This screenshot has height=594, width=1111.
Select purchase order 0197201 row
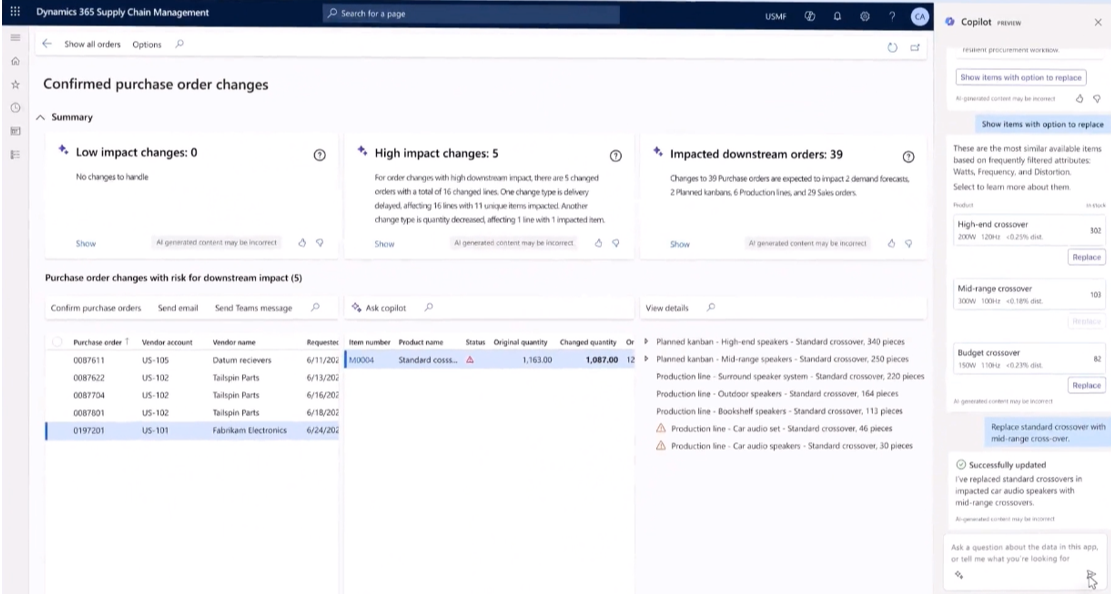click(x=192, y=430)
